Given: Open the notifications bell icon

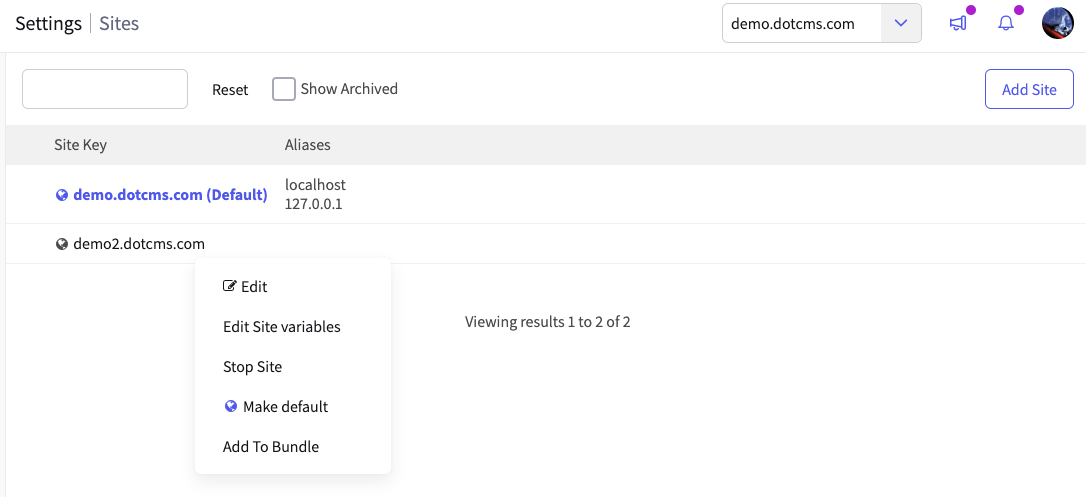Looking at the screenshot, I should (x=1006, y=24).
